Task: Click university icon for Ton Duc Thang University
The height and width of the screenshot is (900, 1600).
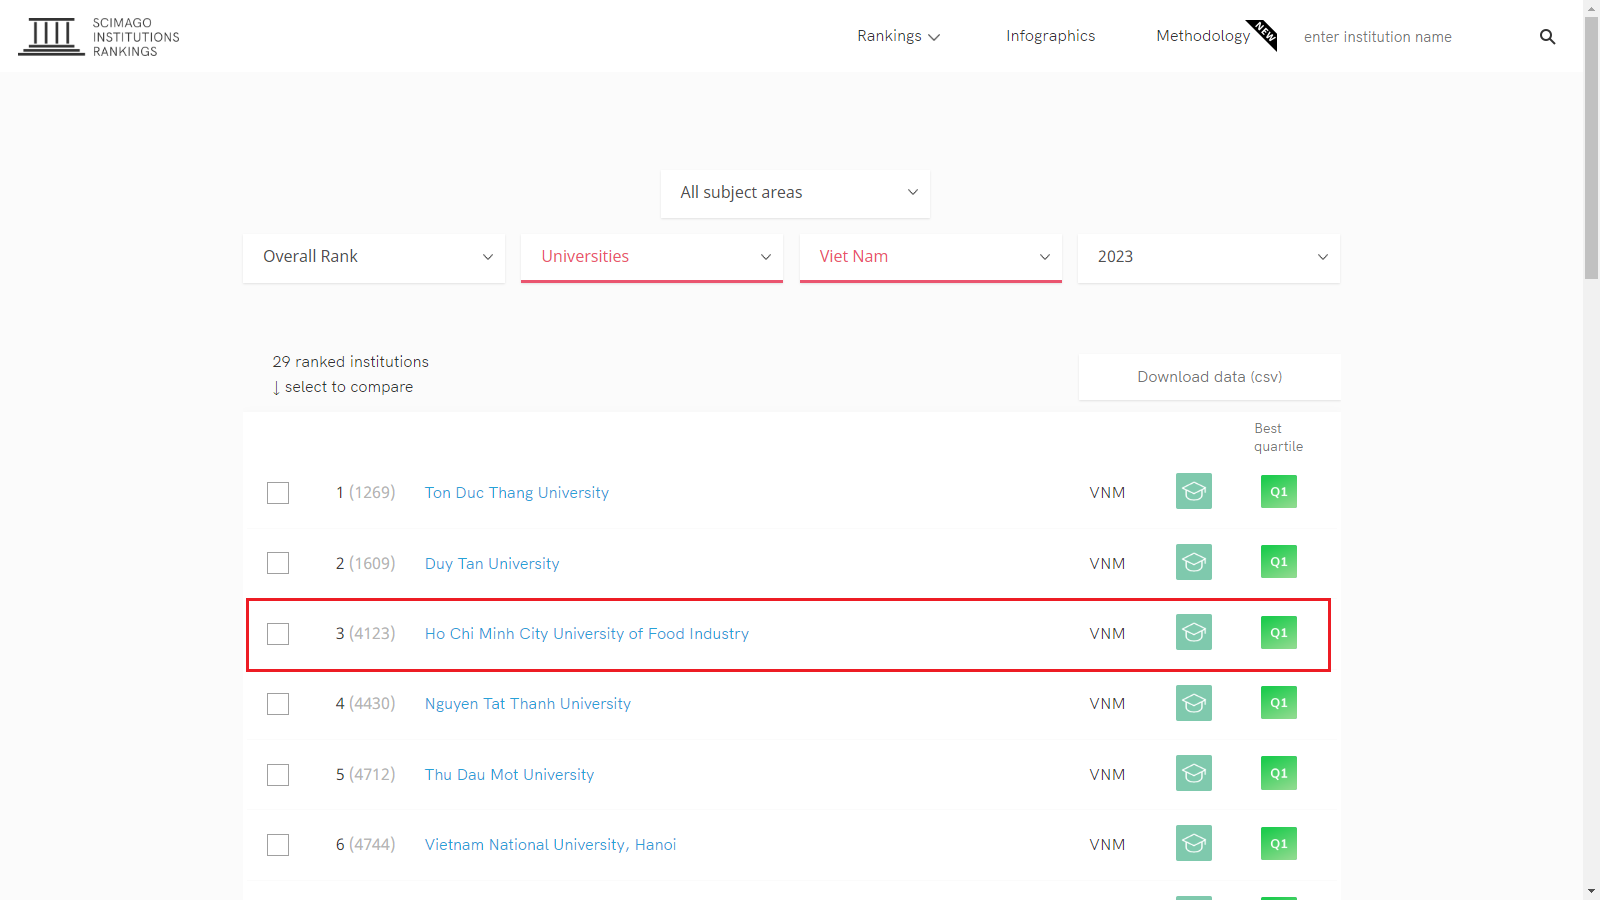Action: tap(1194, 491)
